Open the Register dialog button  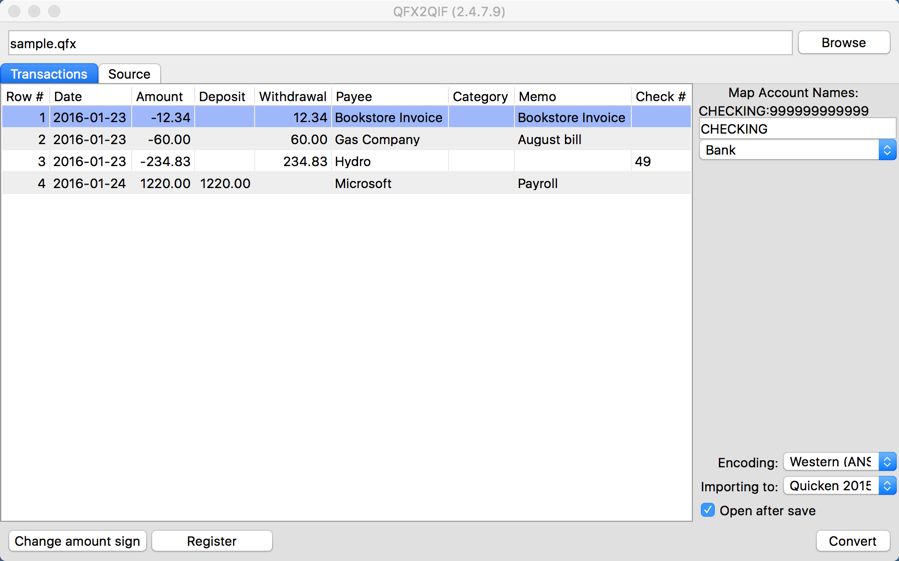click(212, 541)
